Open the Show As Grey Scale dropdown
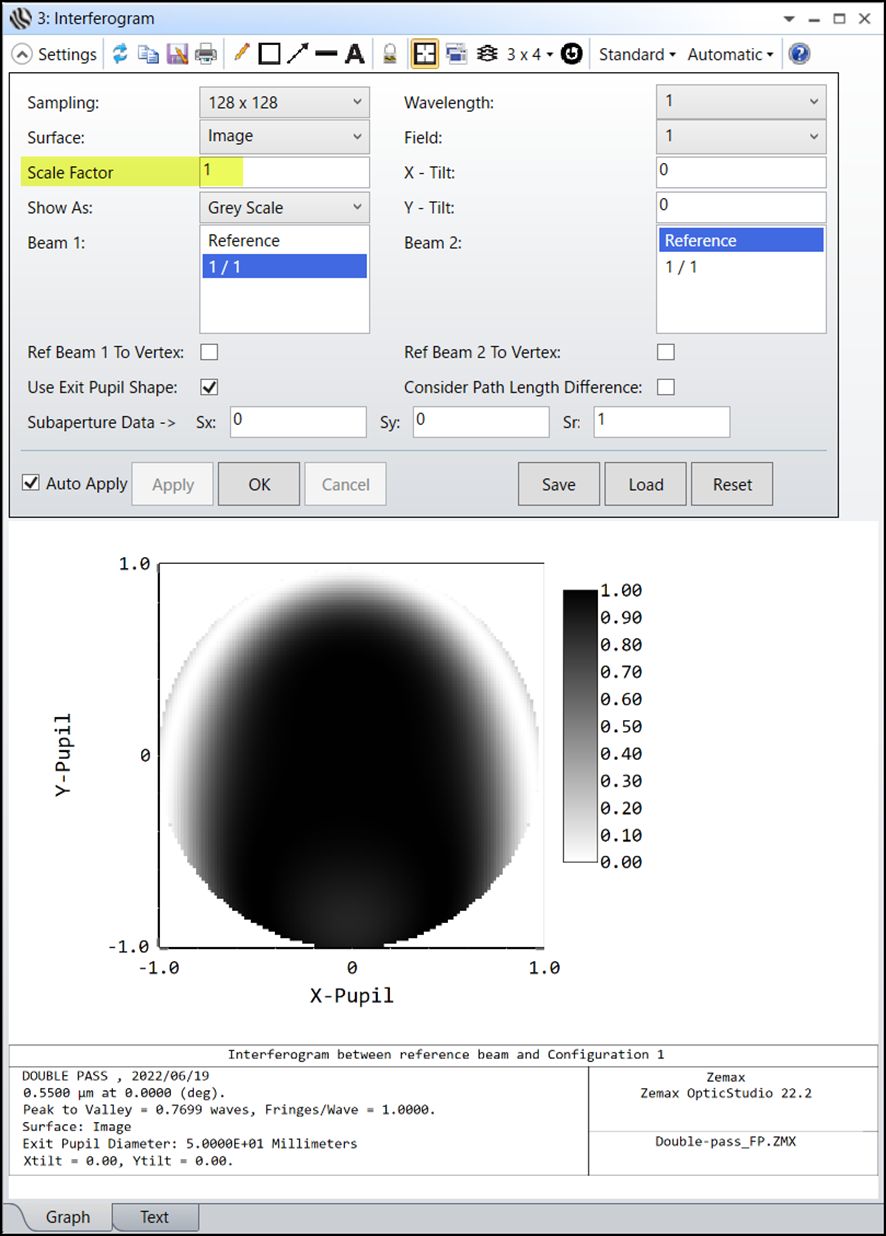The width and height of the screenshot is (886, 1236). [285, 208]
